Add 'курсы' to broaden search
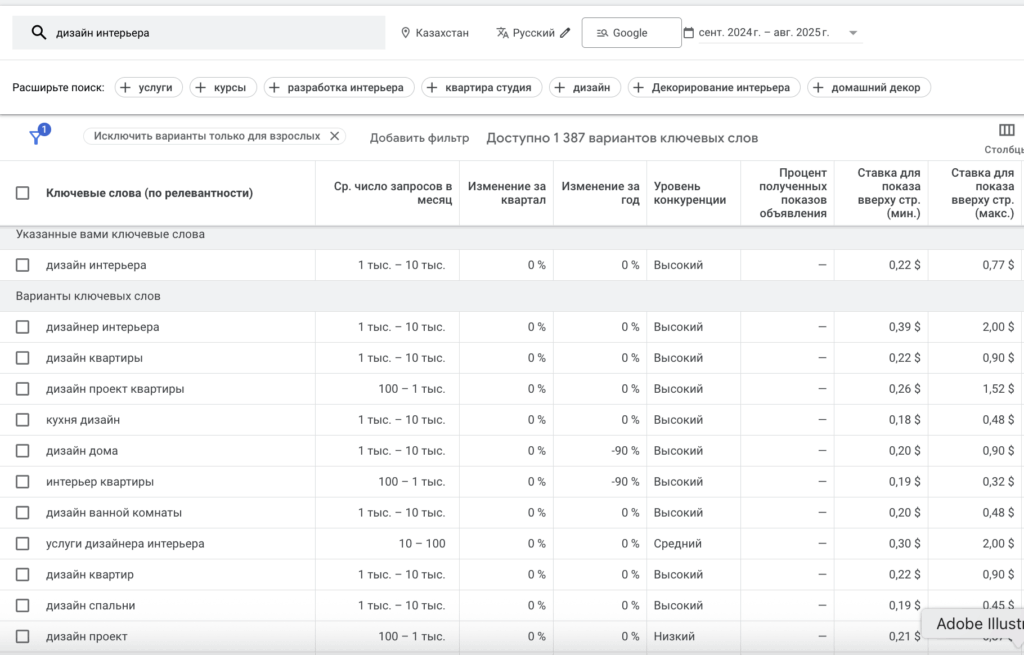The image size is (1024, 655). click(x=223, y=88)
